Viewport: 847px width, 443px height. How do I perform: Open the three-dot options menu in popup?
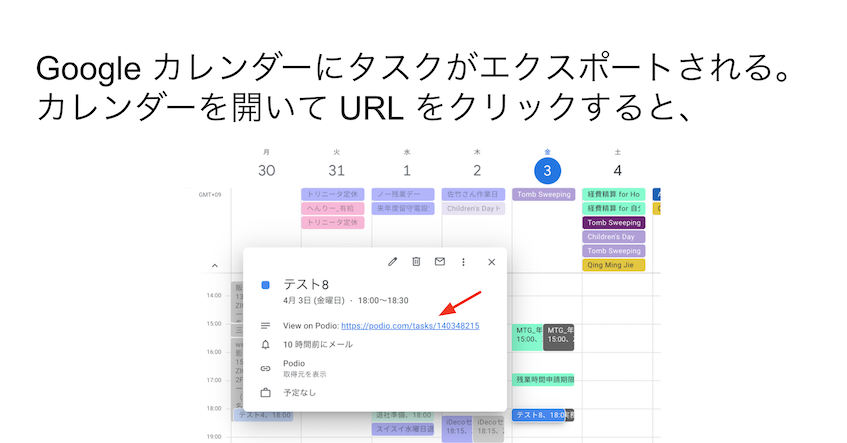(464, 262)
